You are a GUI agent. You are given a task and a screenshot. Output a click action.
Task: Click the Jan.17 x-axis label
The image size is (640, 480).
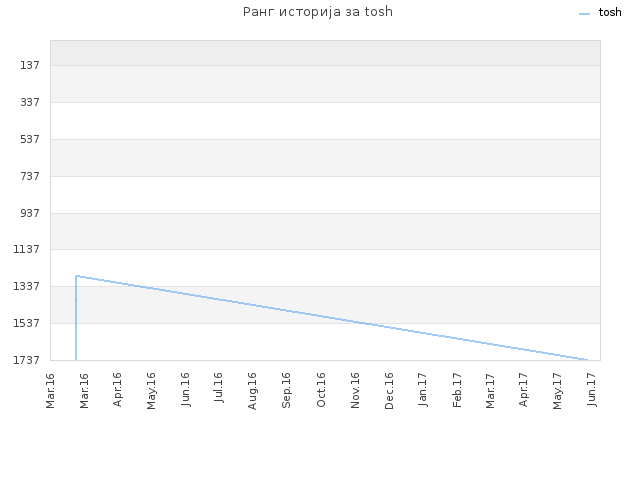click(423, 389)
